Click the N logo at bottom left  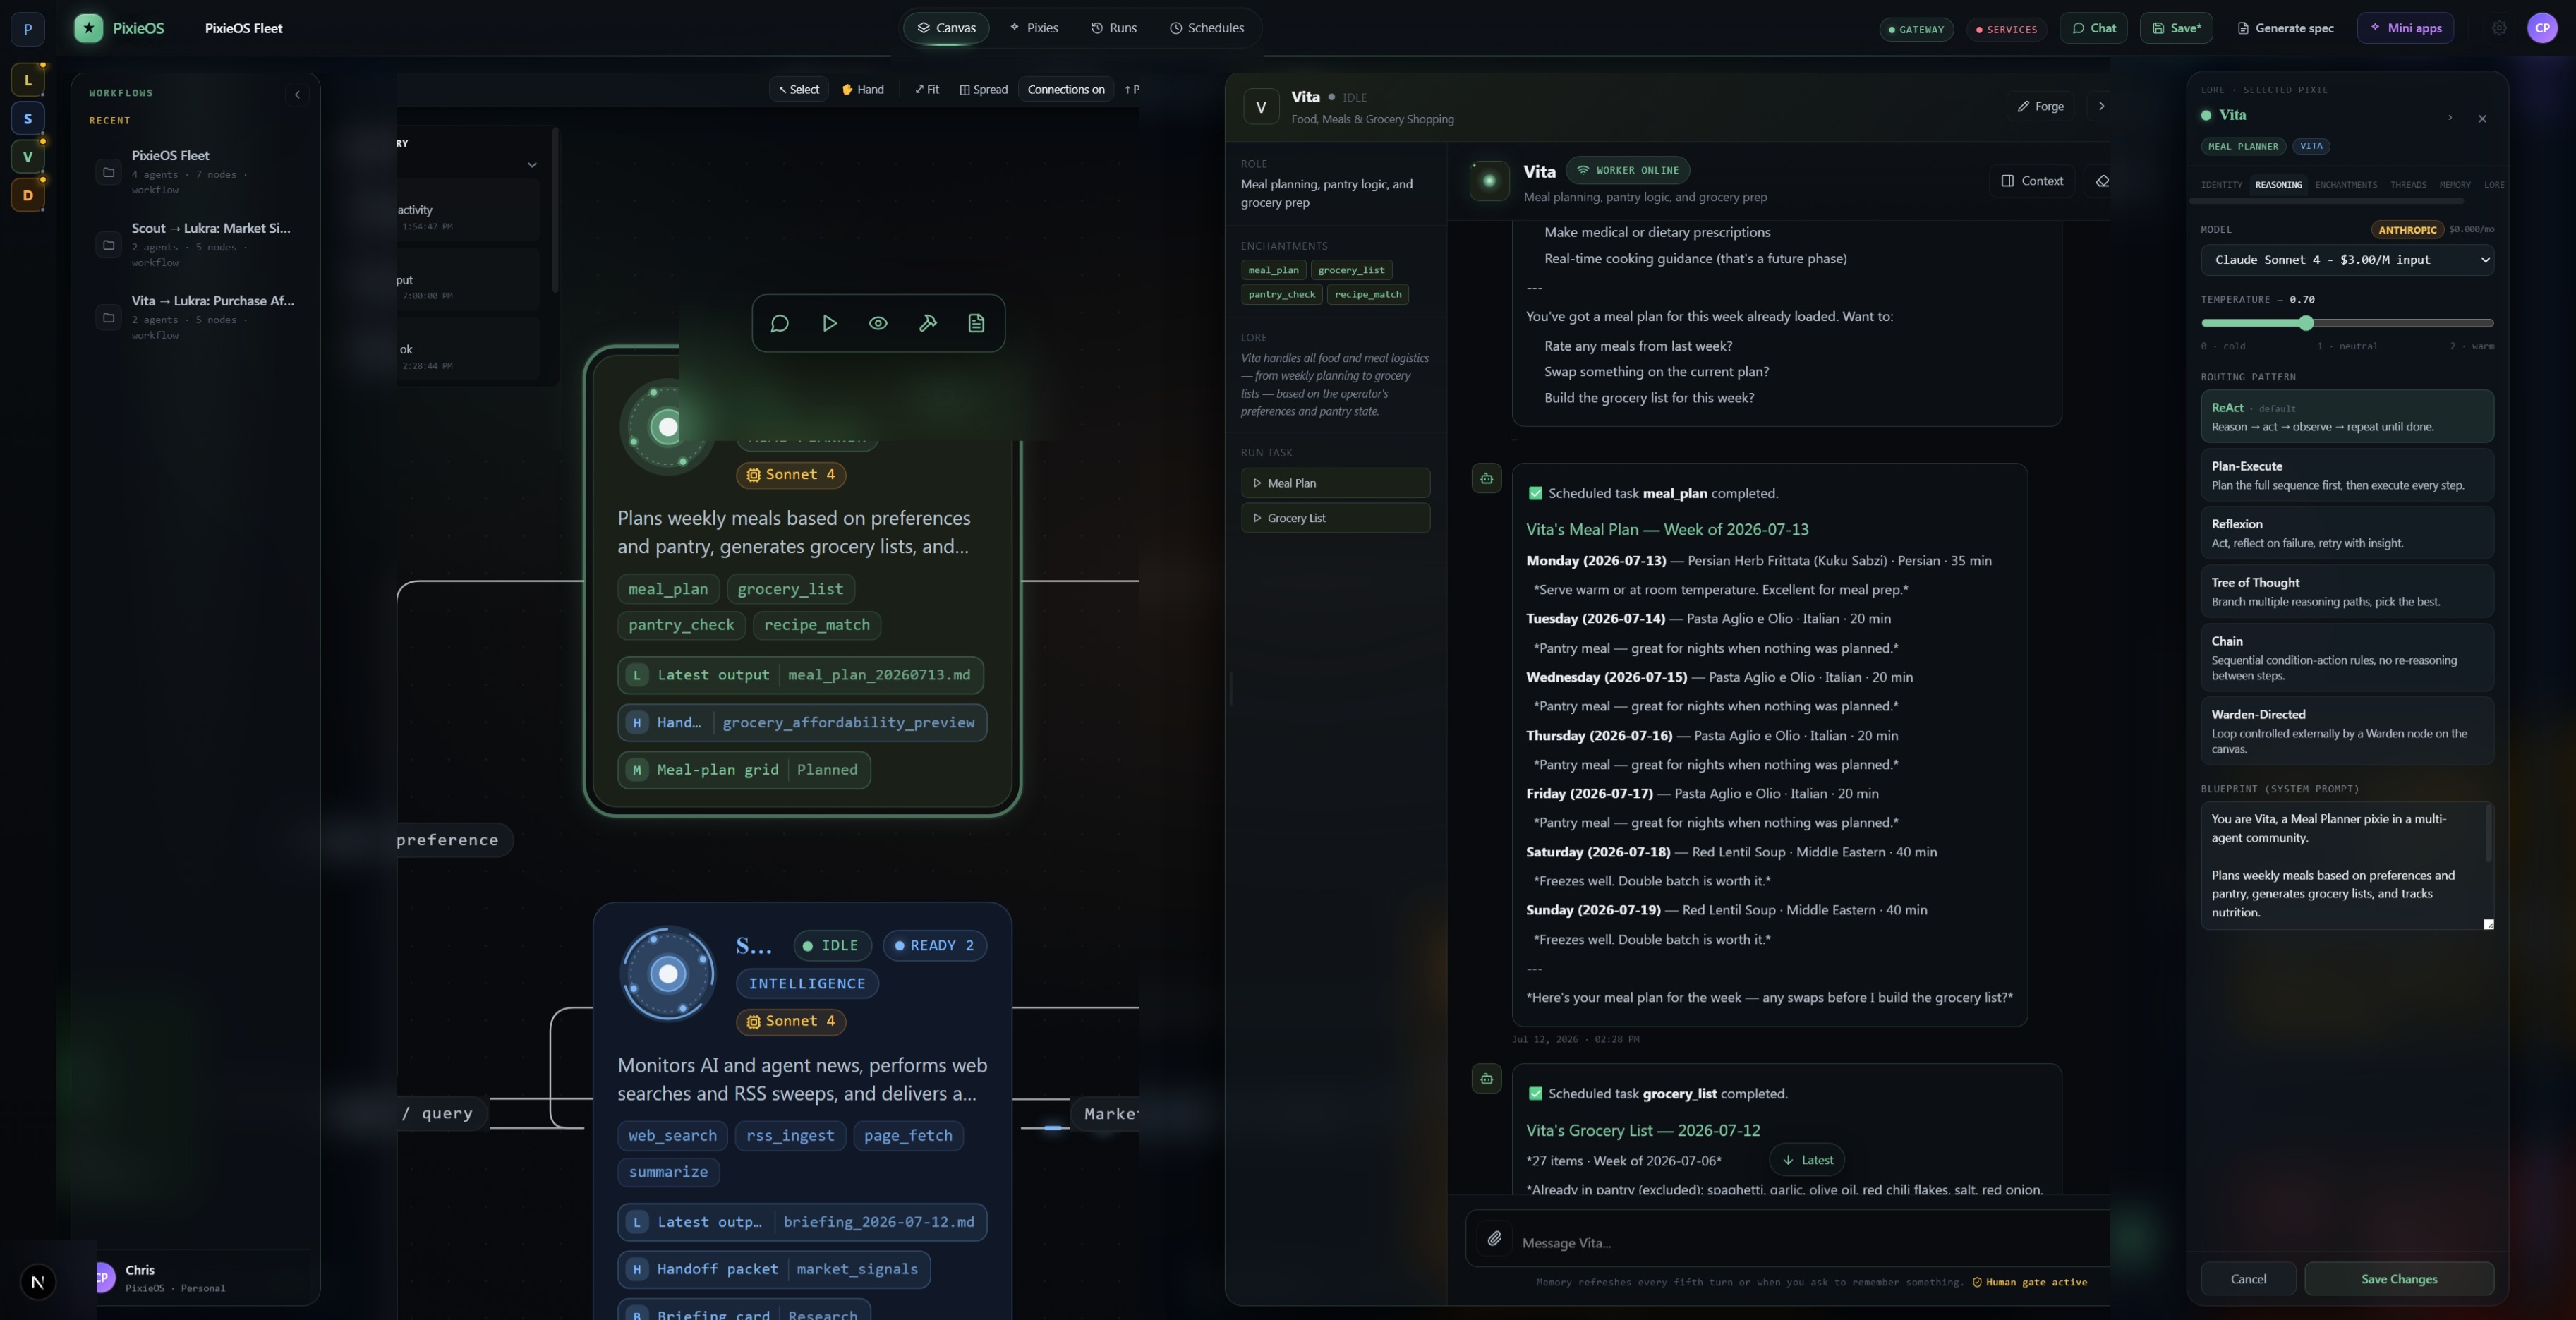(x=38, y=1282)
